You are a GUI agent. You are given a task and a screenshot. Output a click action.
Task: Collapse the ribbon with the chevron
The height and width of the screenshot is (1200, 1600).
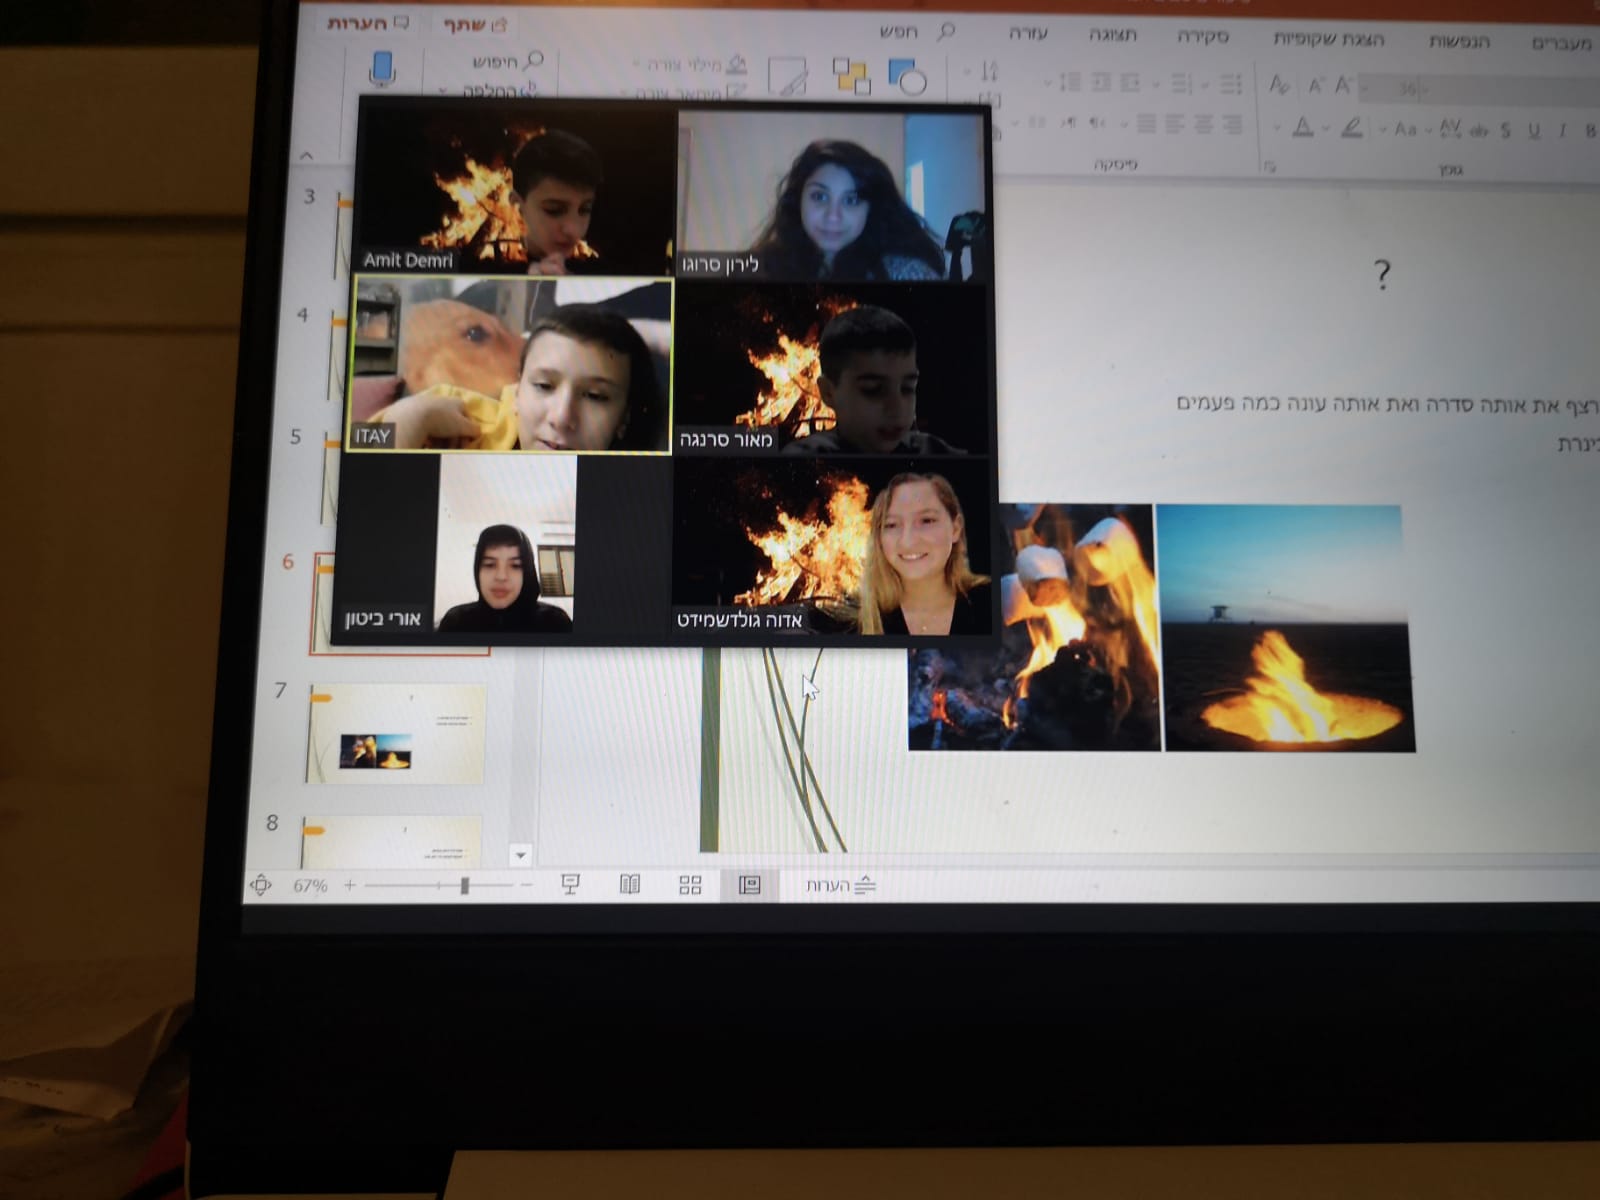pyautogui.click(x=307, y=155)
